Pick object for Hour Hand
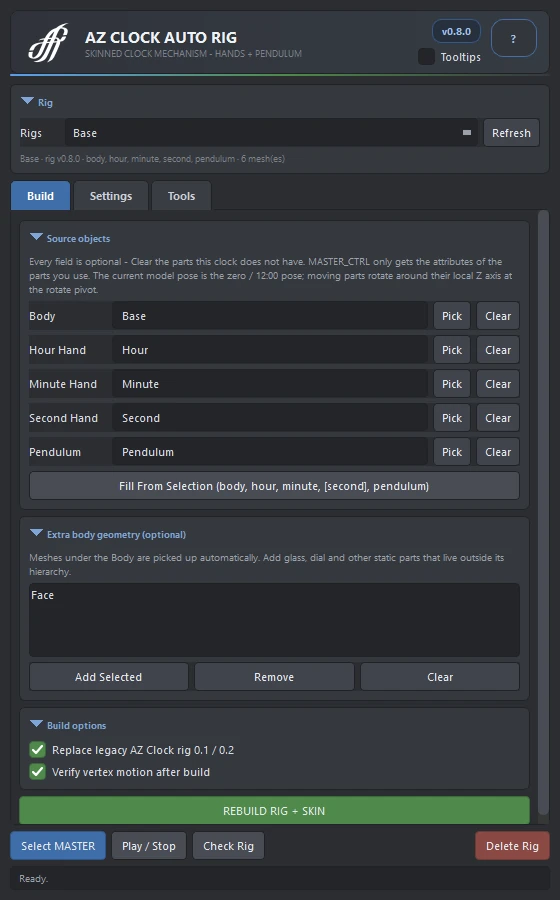 coord(452,350)
